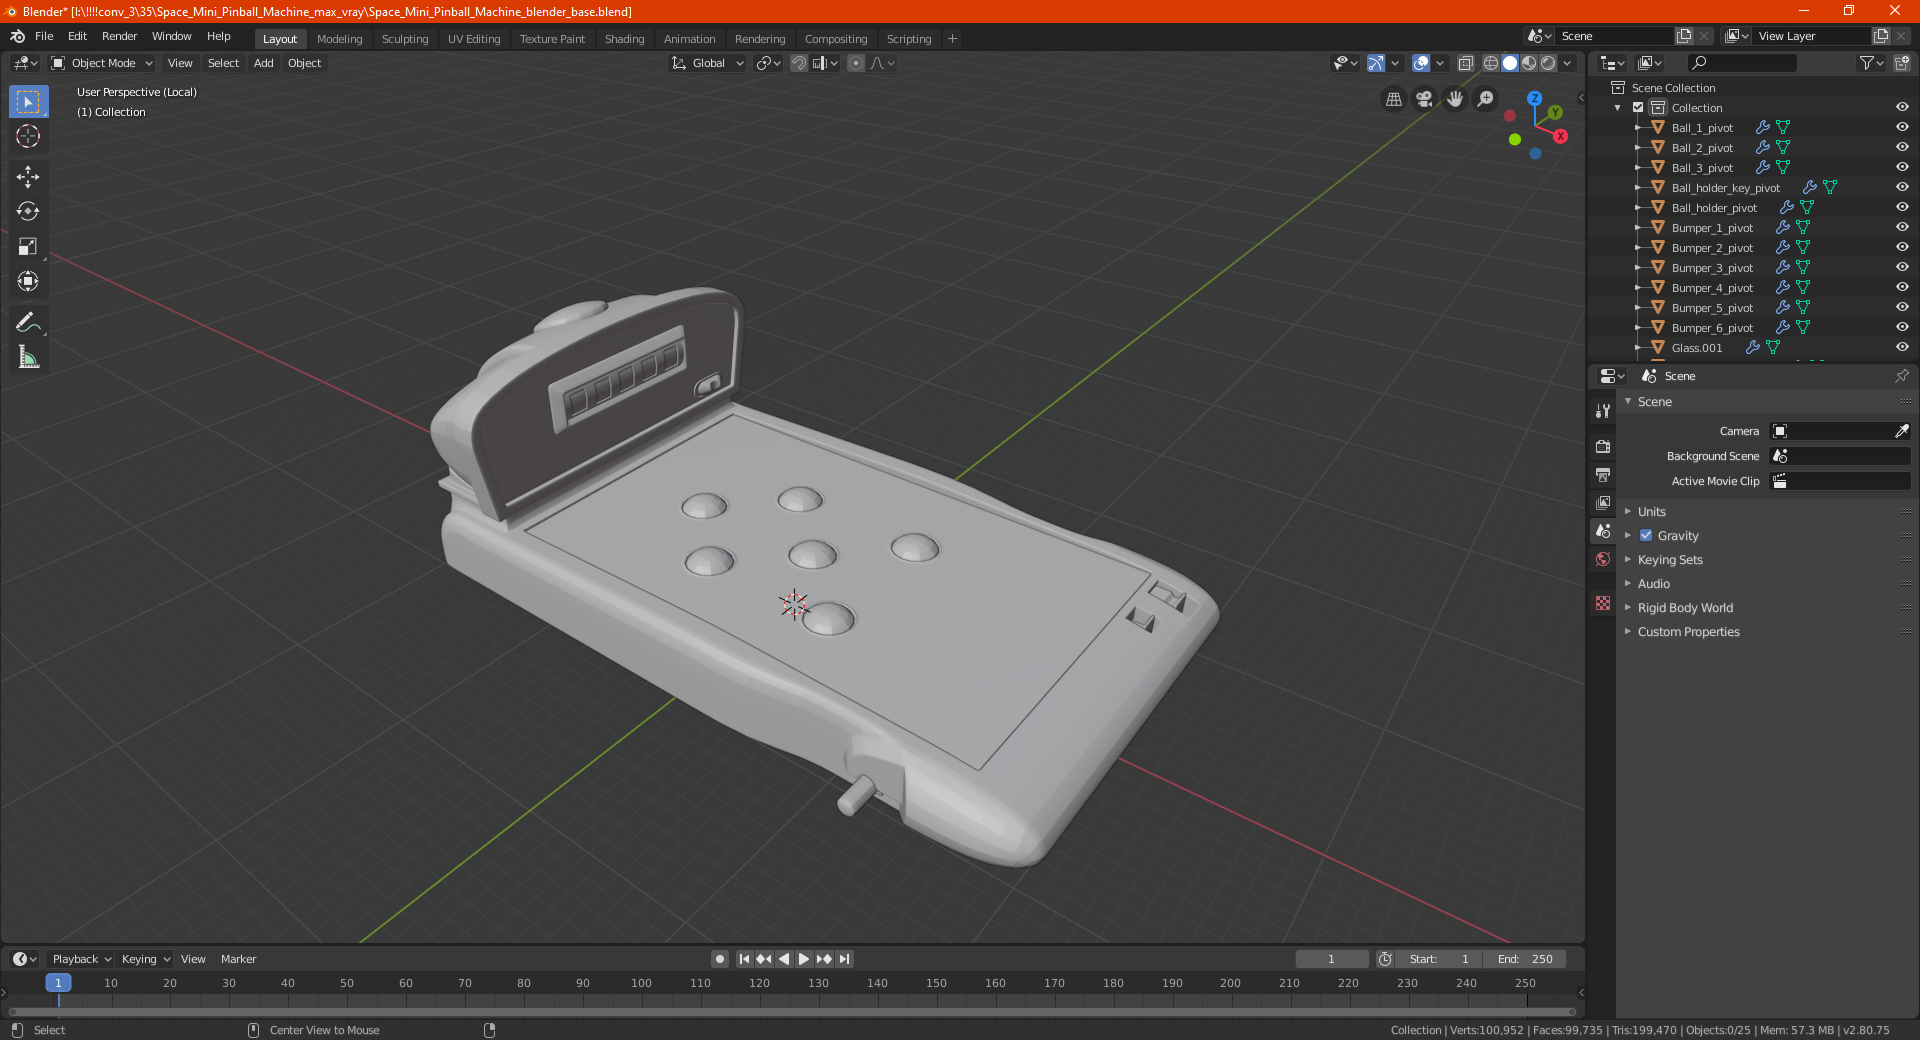Hide Bumper_3_pivot with its eye icon
Image resolution: width=1920 pixels, height=1040 pixels.
[1902, 267]
